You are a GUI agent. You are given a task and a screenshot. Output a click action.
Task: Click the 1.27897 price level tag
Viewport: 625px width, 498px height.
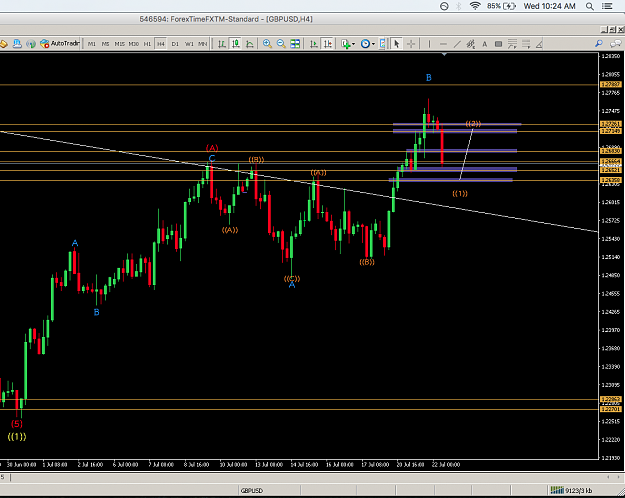click(x=611, y=85)
